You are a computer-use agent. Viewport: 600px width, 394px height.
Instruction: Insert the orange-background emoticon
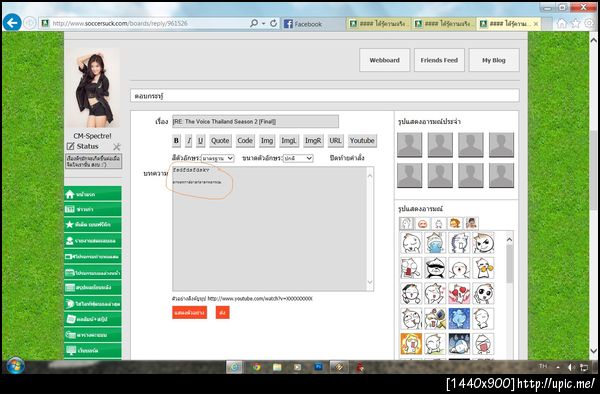411,344
